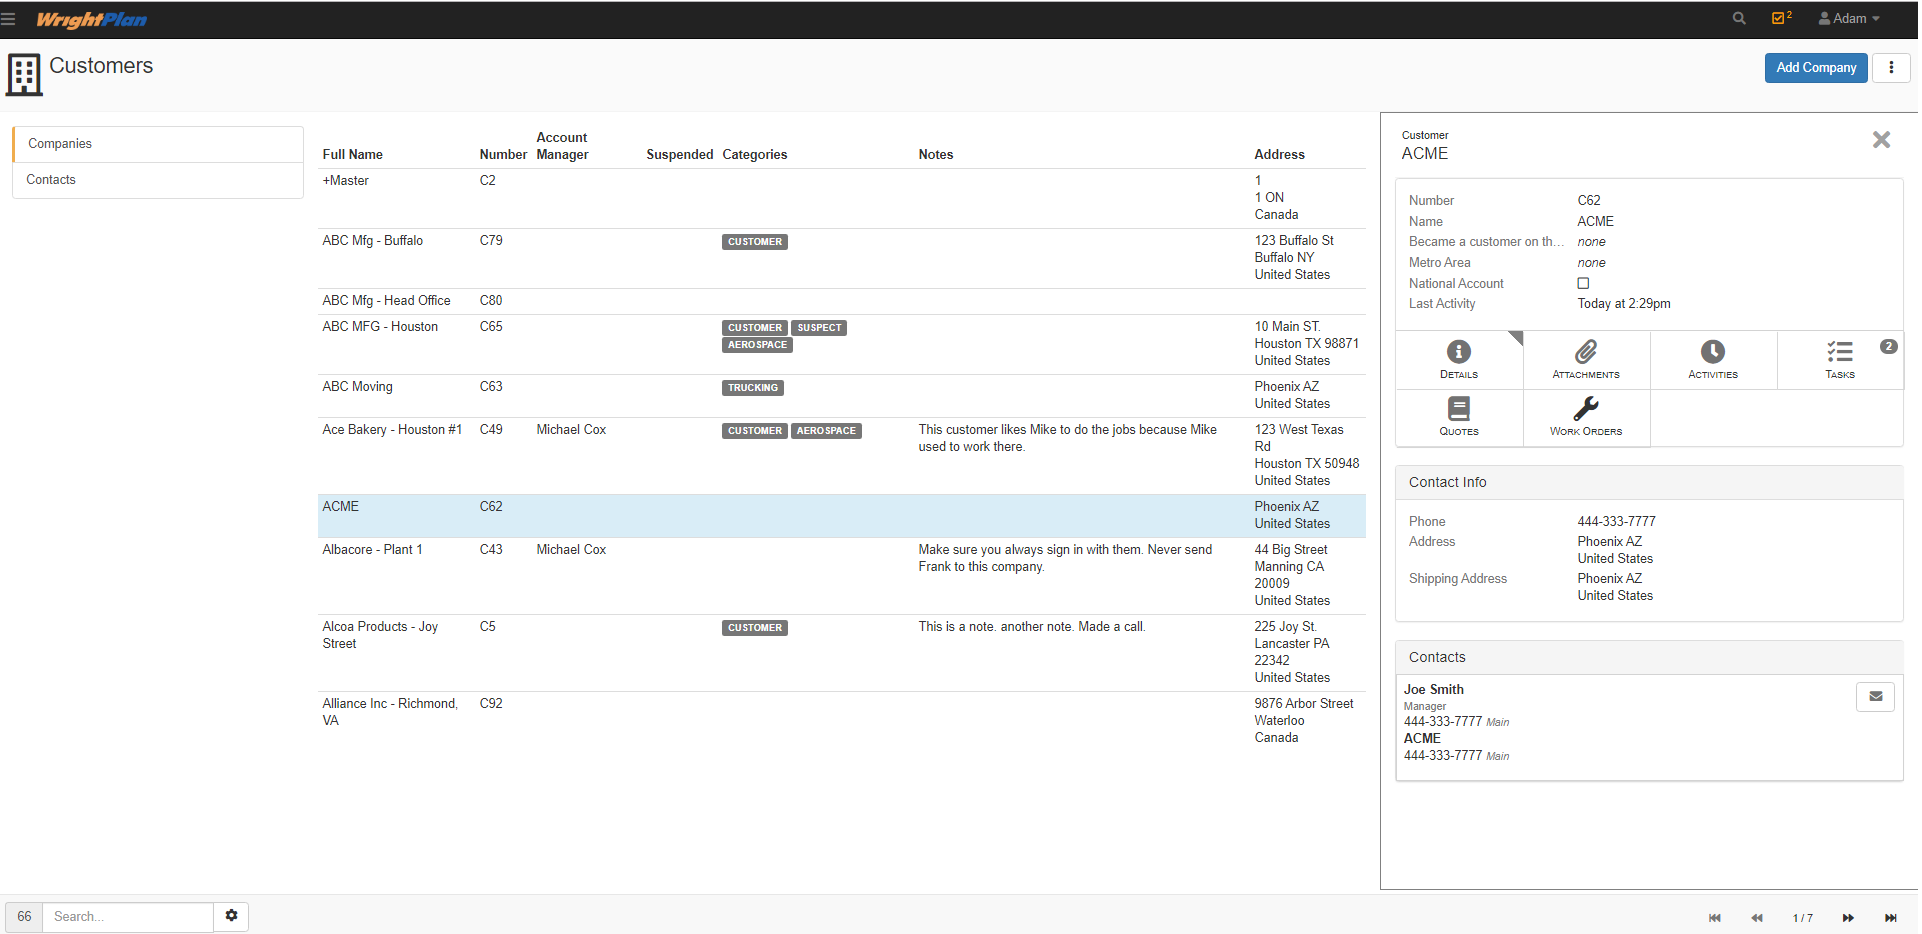This screenshot has width=1922, height=934.
Task: Enable the National Account checkbox
Action: click(1583, 283)
